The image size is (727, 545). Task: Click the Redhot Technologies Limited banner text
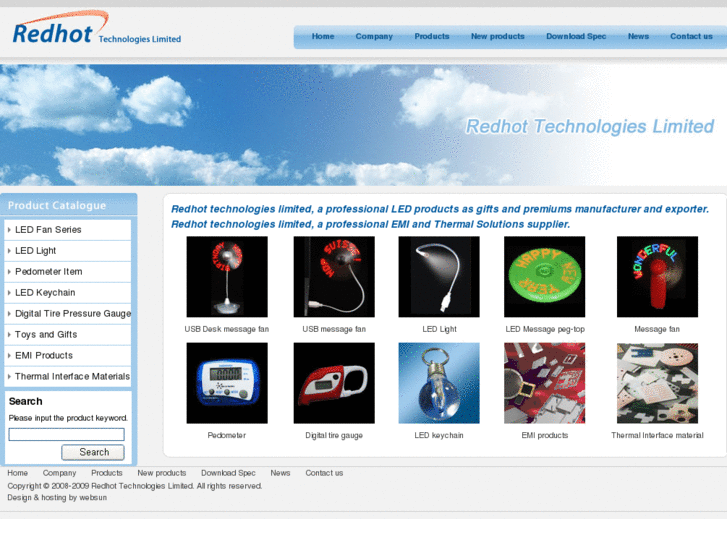pos(590,126)
